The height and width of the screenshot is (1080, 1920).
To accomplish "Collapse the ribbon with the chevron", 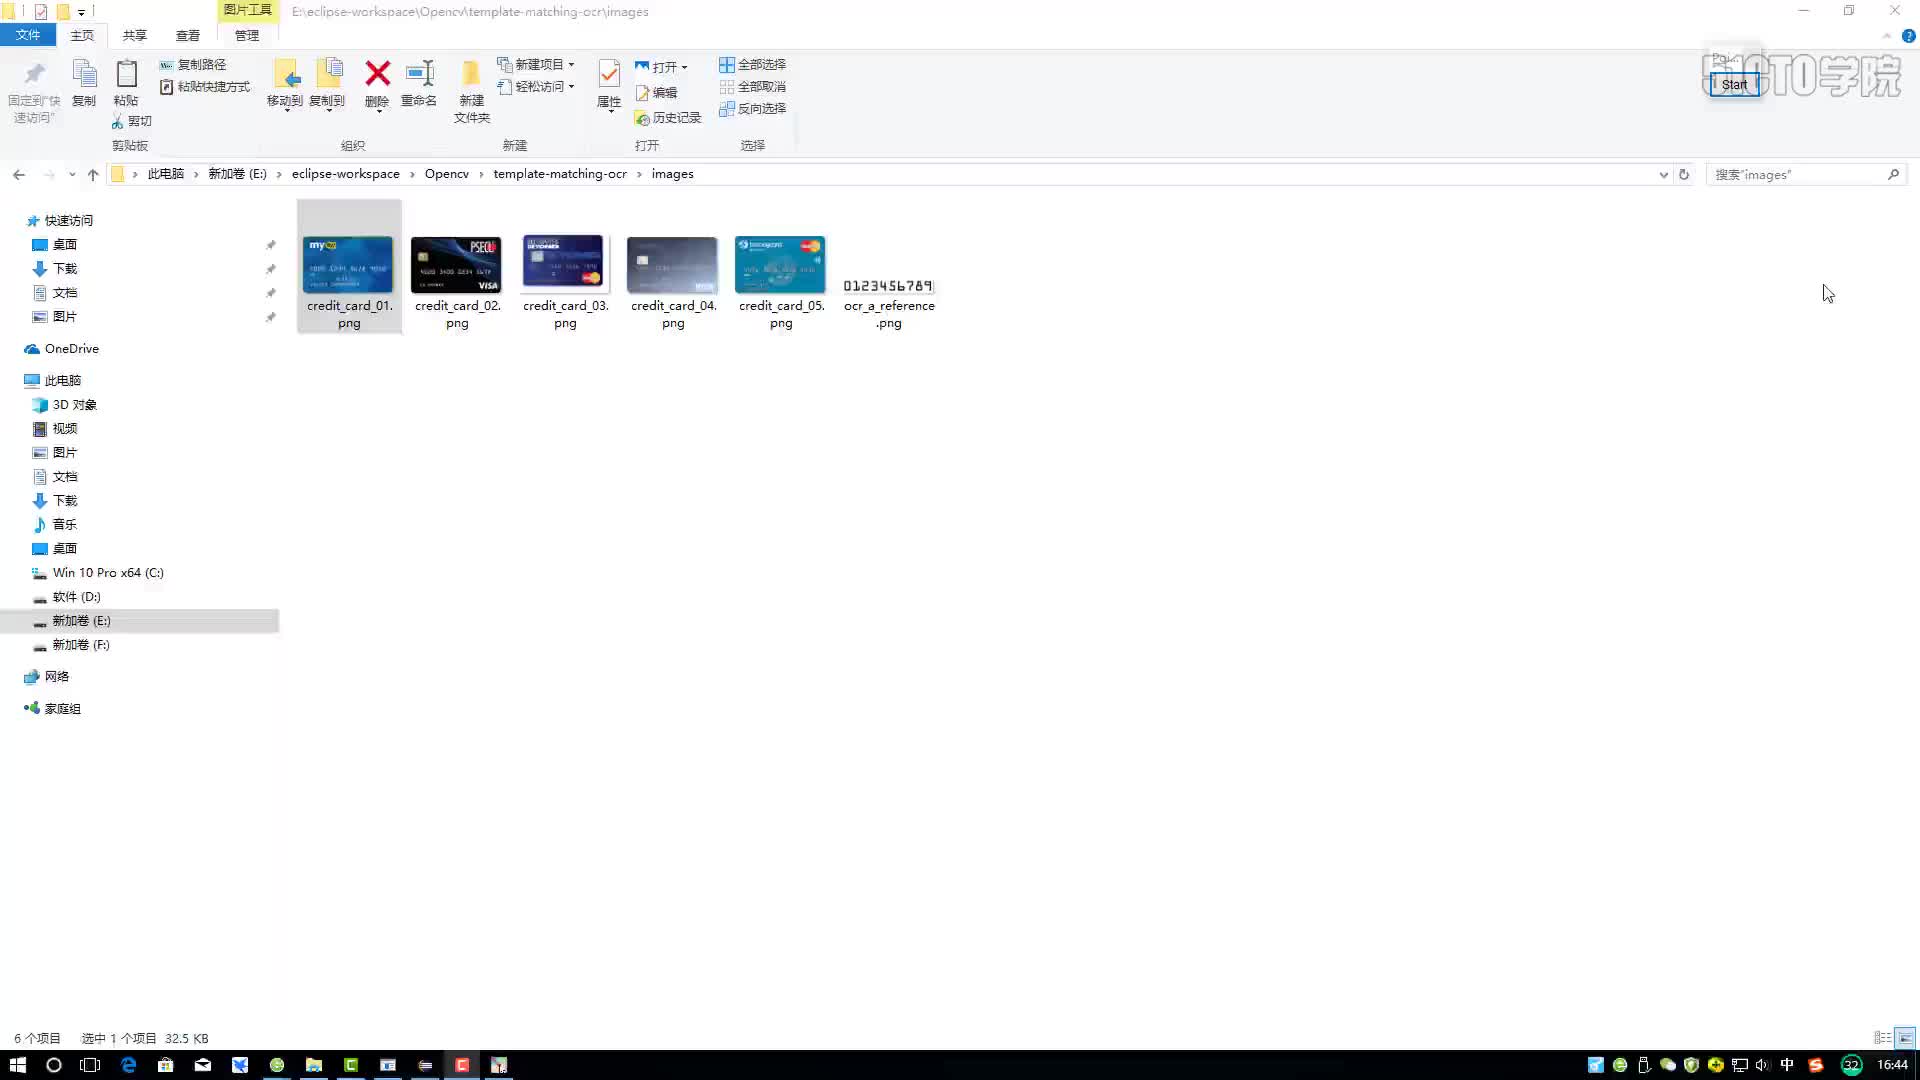I will [1887, 36].
